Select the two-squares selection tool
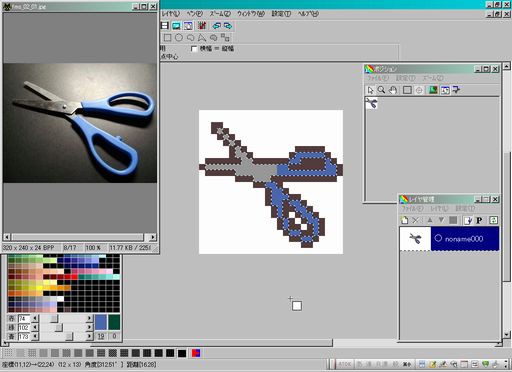512x372 pixels. point(225,38)
